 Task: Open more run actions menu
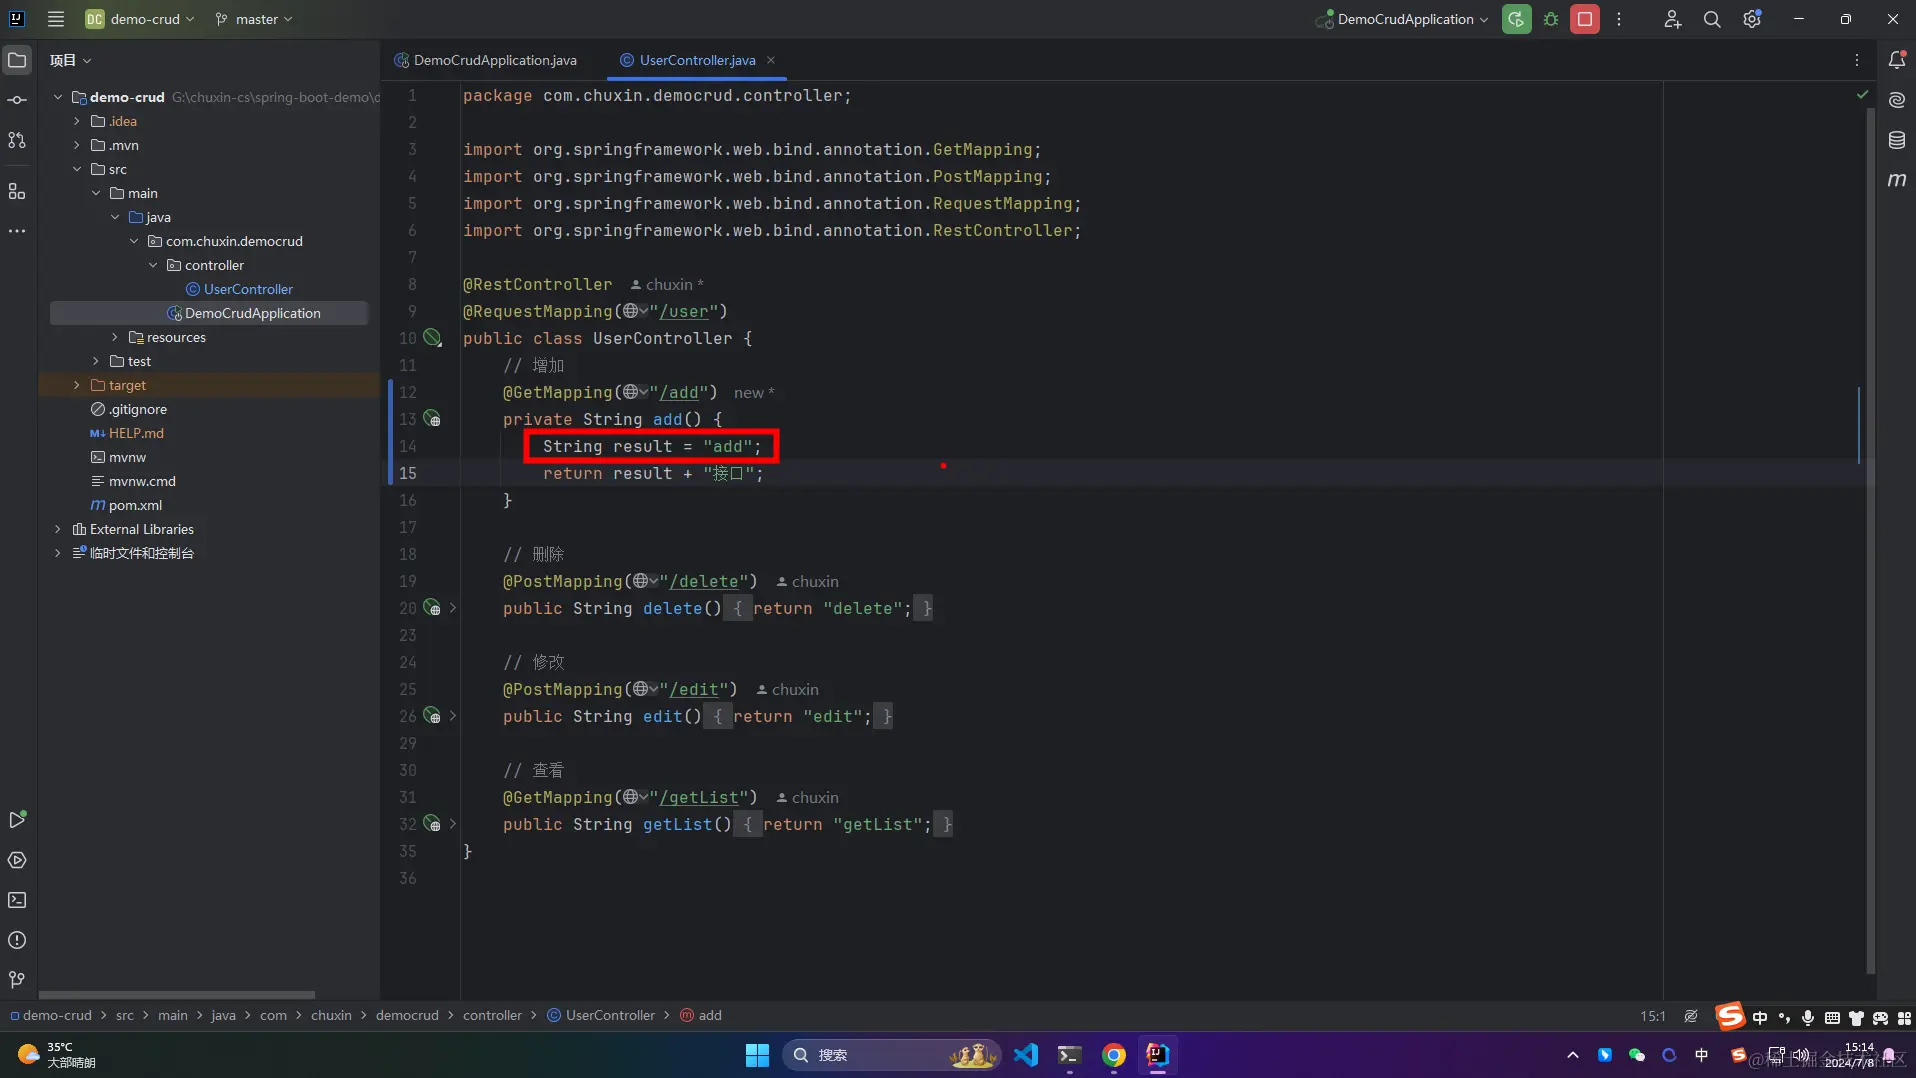[x=1619, y=19]
